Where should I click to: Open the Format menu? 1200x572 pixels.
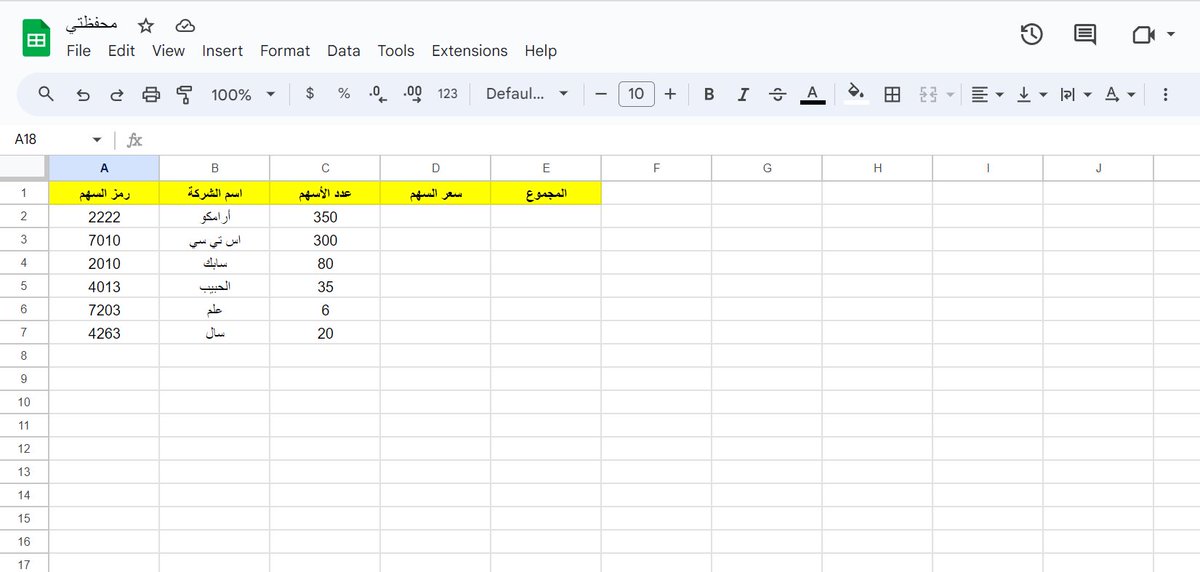point(285,50)
